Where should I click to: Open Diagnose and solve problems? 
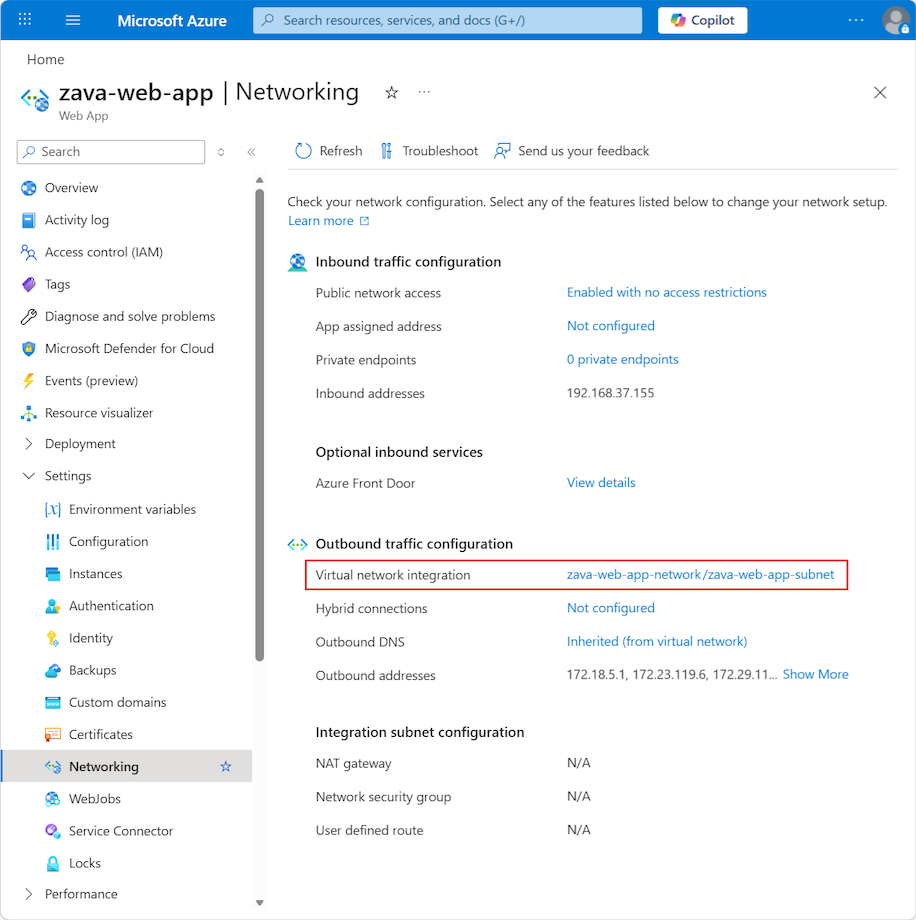click(130, 317)
